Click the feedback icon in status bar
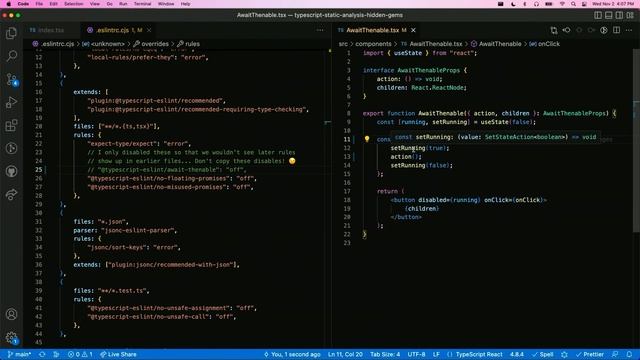Viewport: 640px width, 360px height. click(x=615, y=354)
